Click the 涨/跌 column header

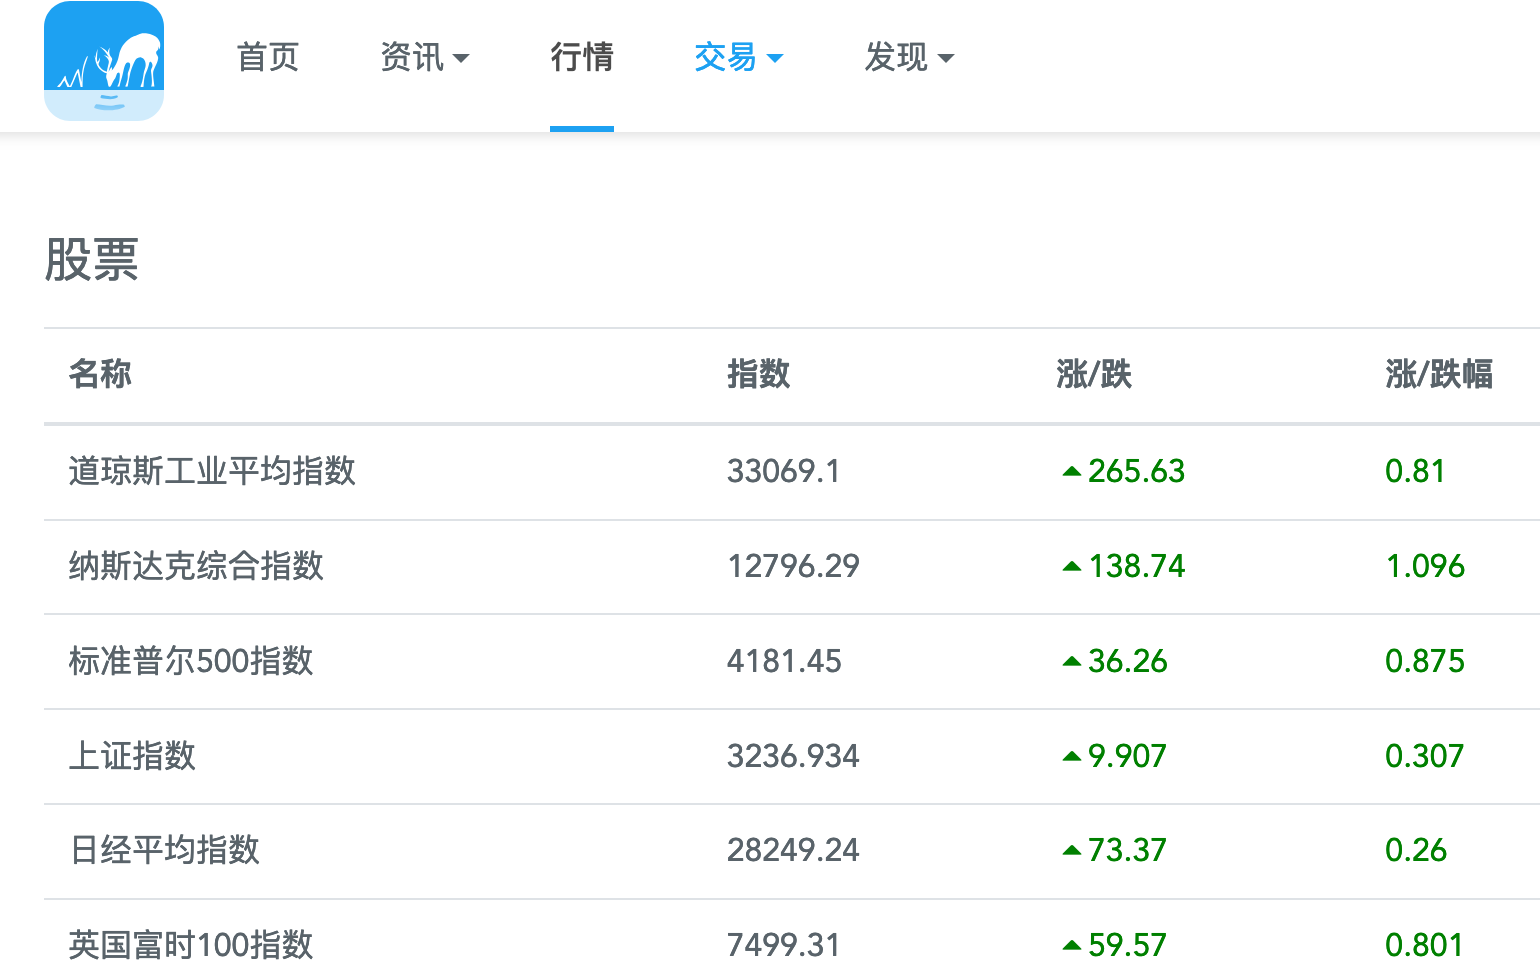click(x=1093, y=374)
